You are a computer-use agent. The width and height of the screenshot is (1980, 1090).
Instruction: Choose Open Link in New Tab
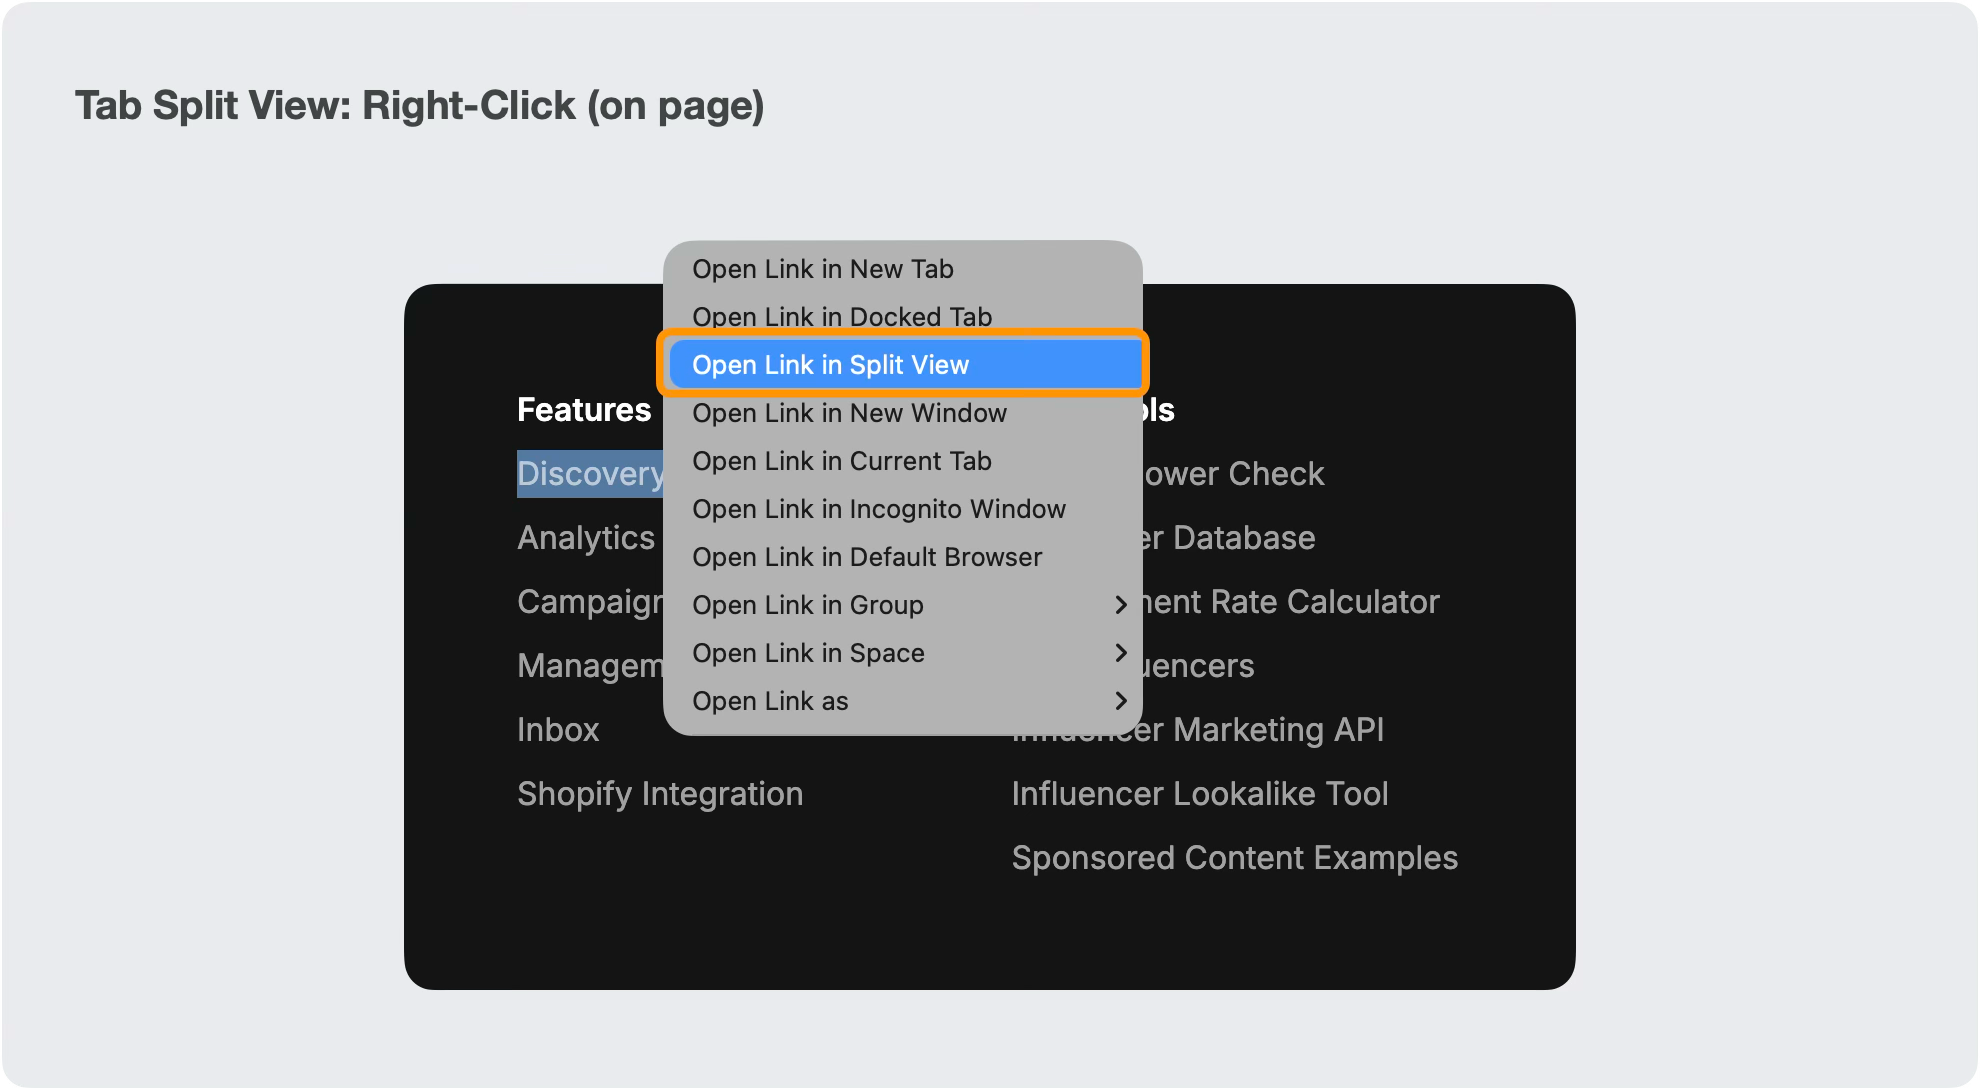tap(822, 269)
